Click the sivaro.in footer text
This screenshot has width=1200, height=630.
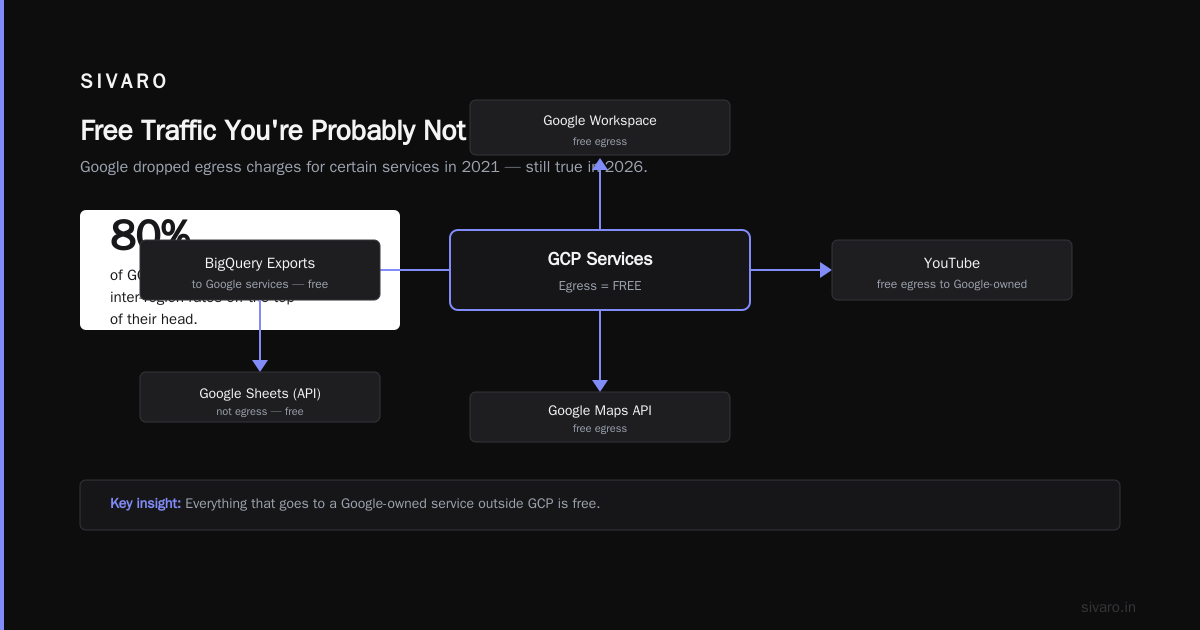[x=1108, y=607]
